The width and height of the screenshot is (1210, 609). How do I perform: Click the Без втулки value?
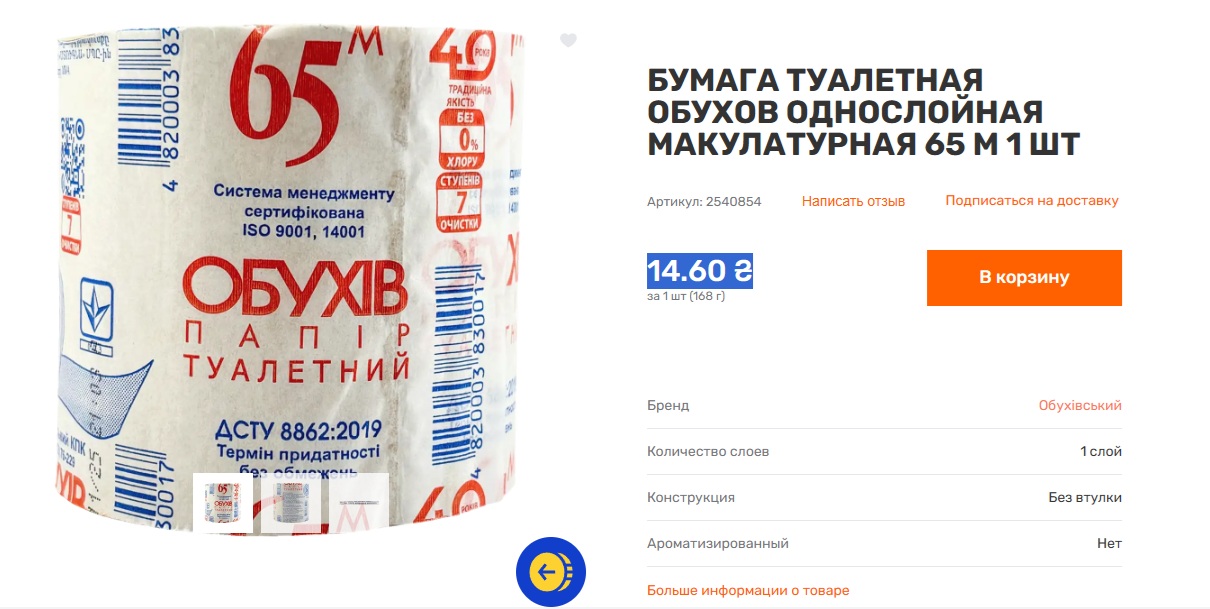point(1085,498)
